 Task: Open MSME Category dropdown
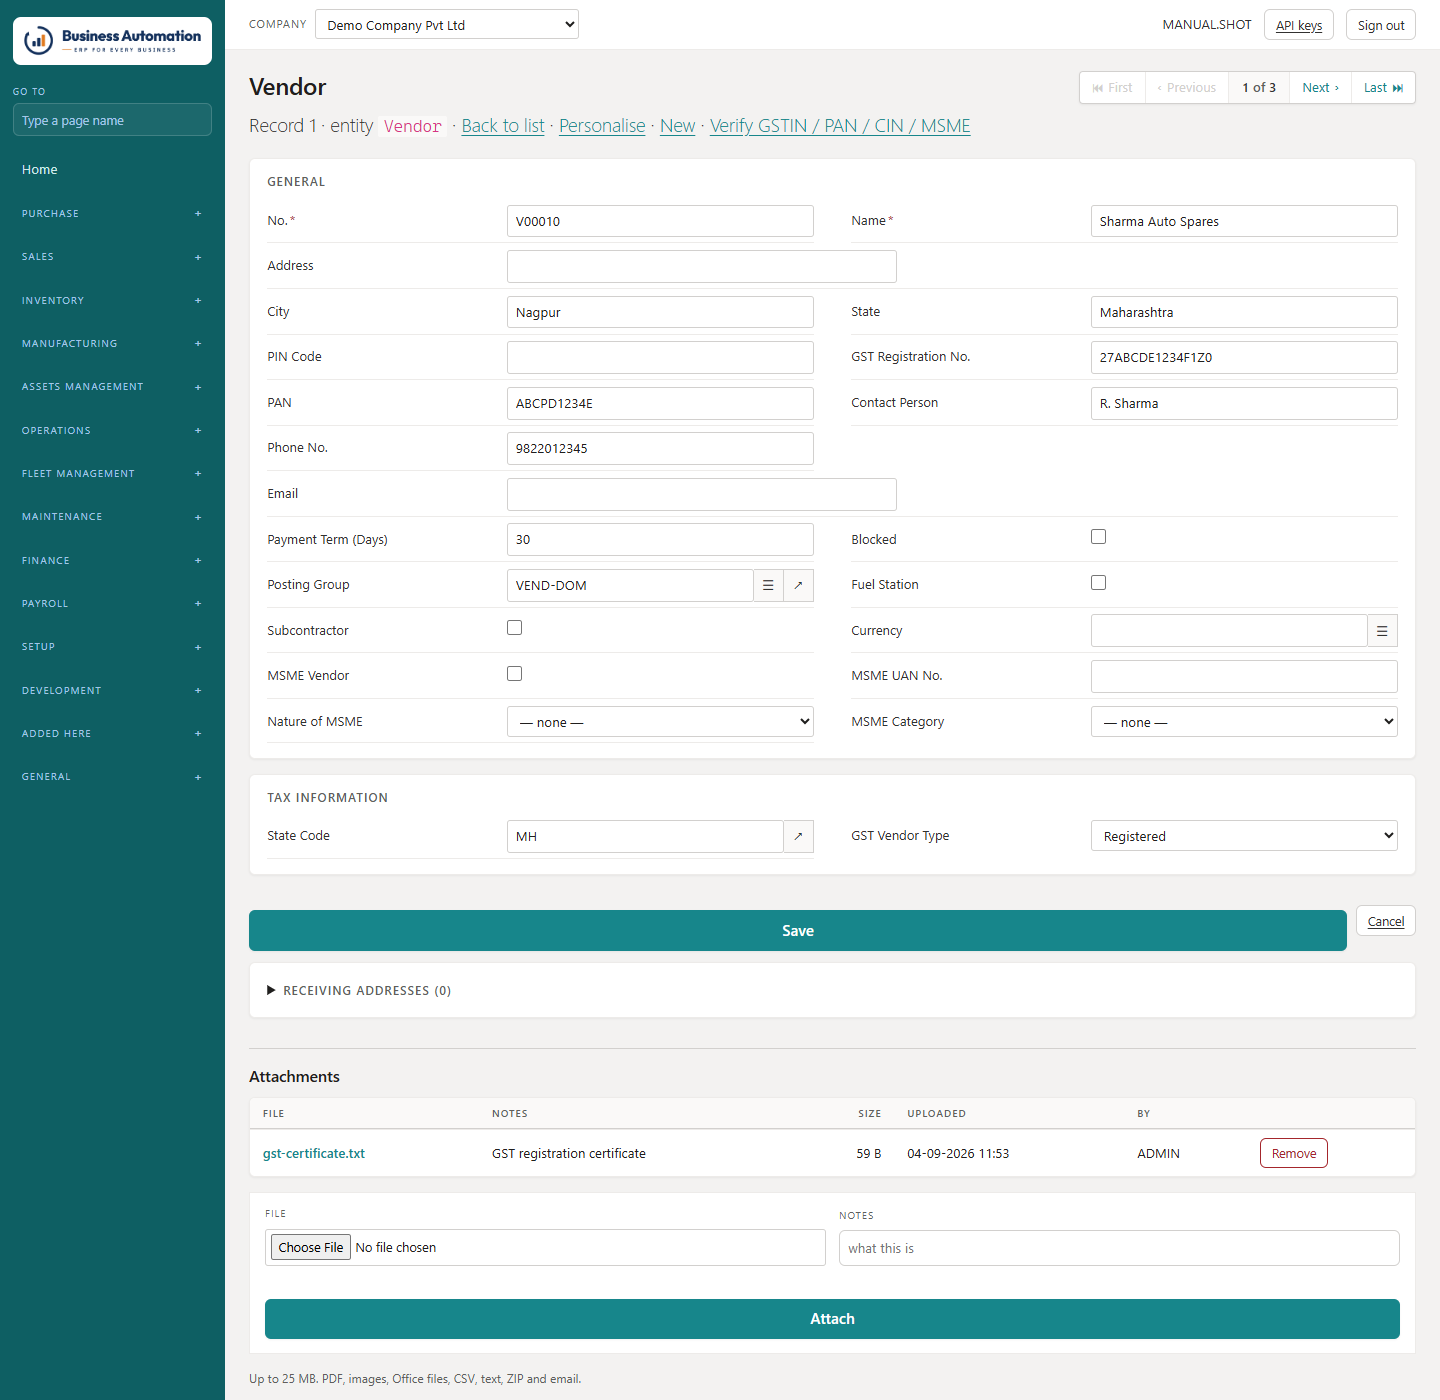(x=1244, y=722)
